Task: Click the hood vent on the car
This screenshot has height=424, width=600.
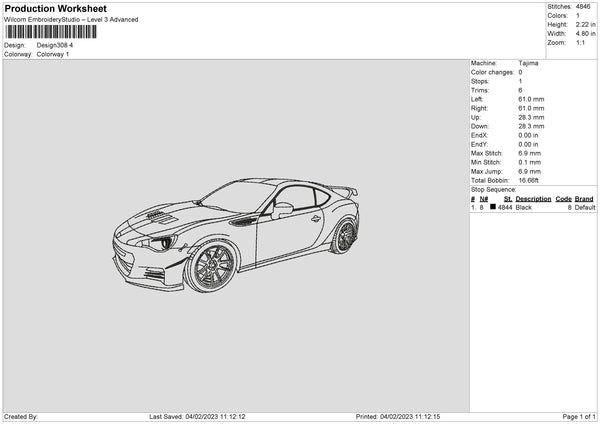Action: [158, 215]
